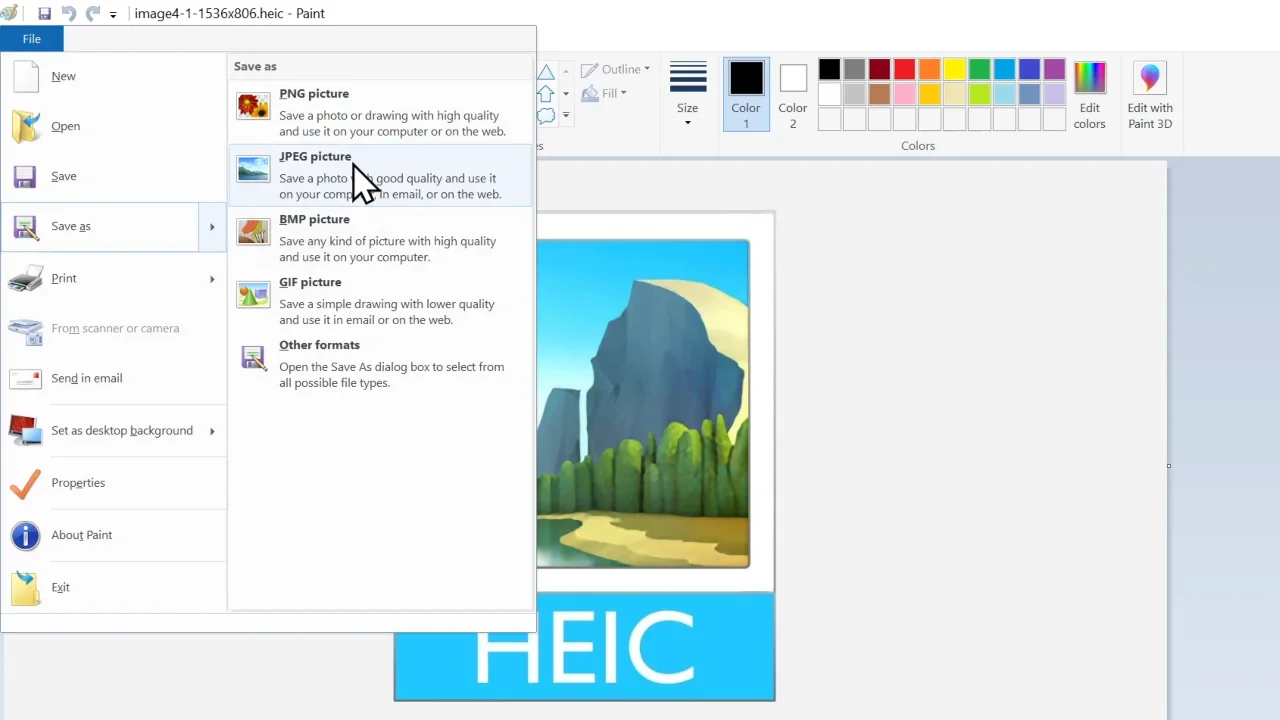
Task: Expand the full shapes gallery
Action: point(566,116)
